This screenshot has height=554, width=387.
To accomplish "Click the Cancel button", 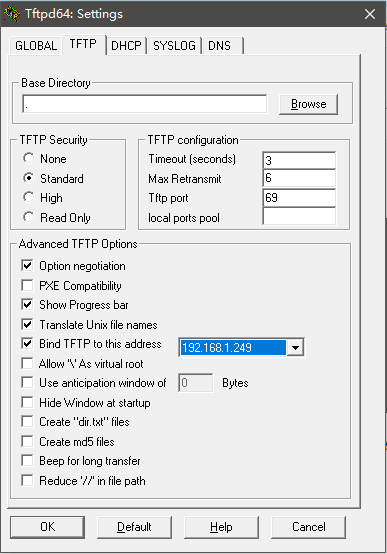I will (308, 527).
